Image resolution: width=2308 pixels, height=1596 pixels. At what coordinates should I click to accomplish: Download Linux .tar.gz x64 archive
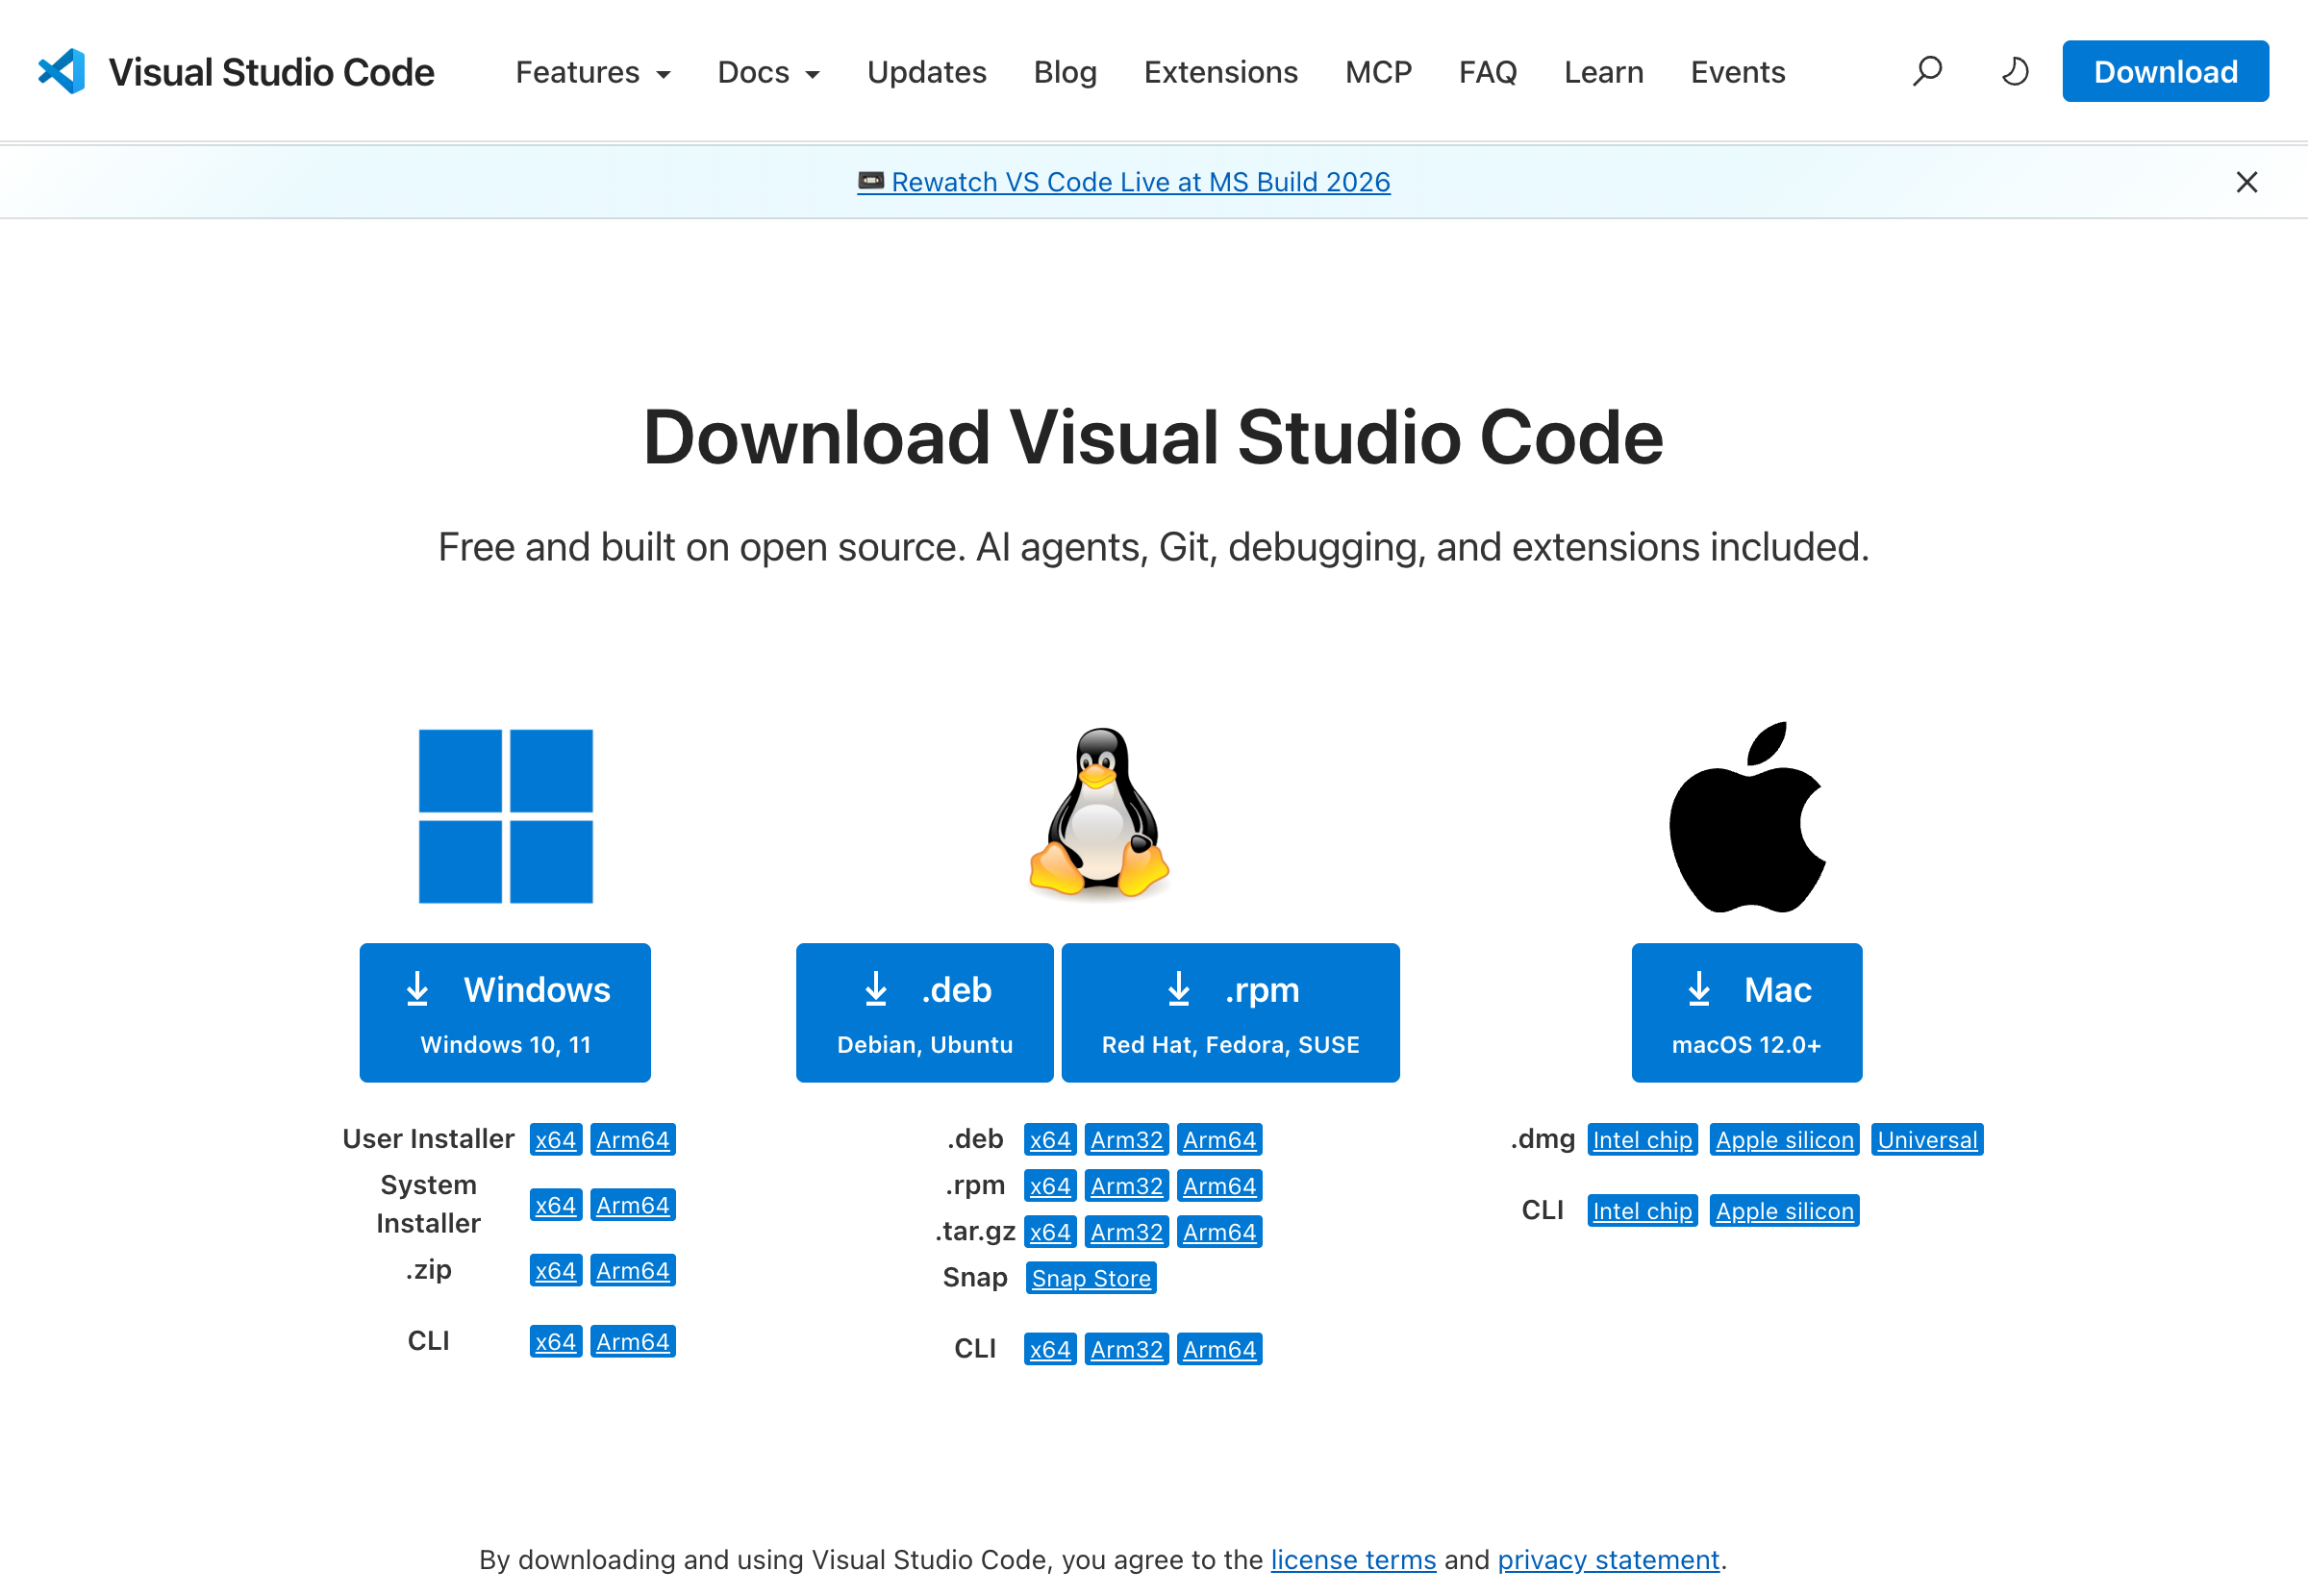(1050, 1231)
